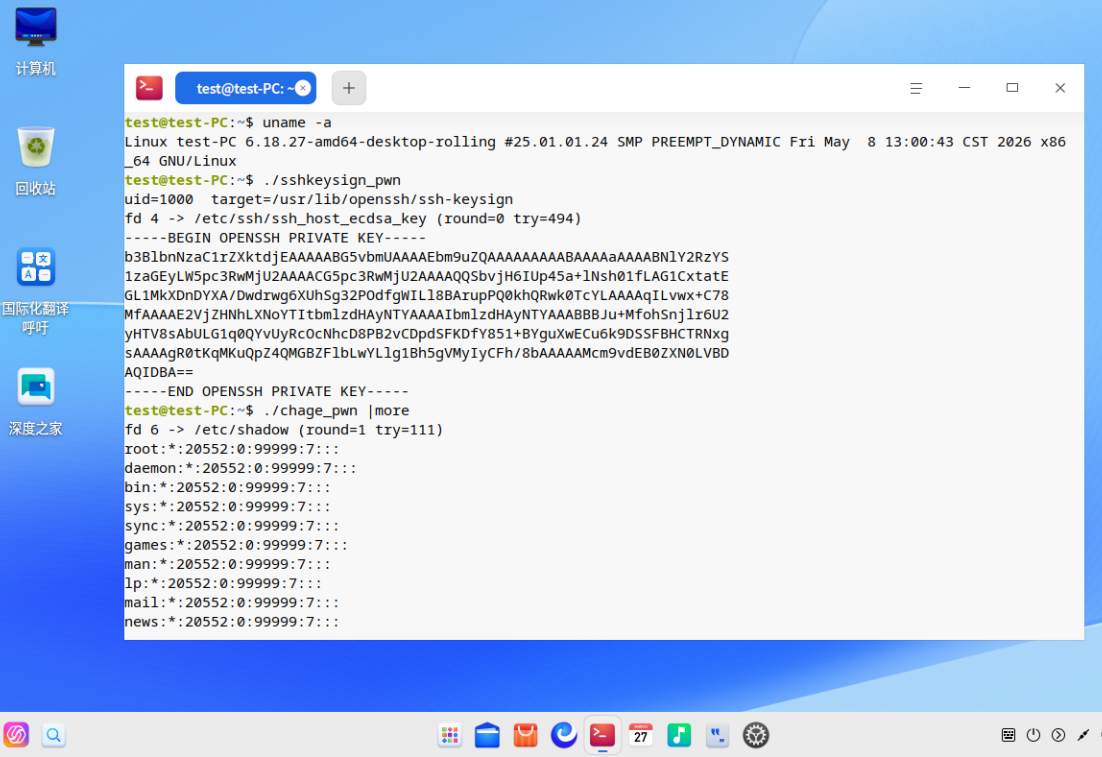This screenshot has width=1102, height=757.
Task: Click the 'Linux test-PC 6.18.27' output line
Action: pos(595,141)
